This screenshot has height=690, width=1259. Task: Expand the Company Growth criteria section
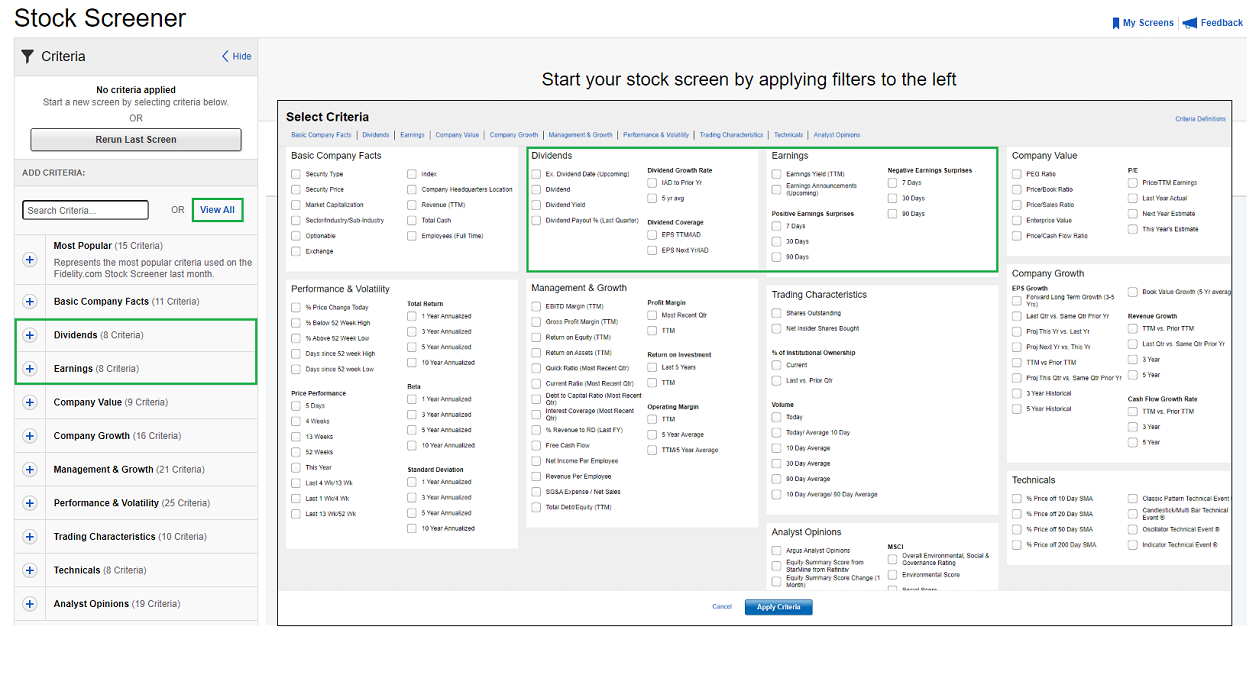pyautogui.click(x=30, y=436)
